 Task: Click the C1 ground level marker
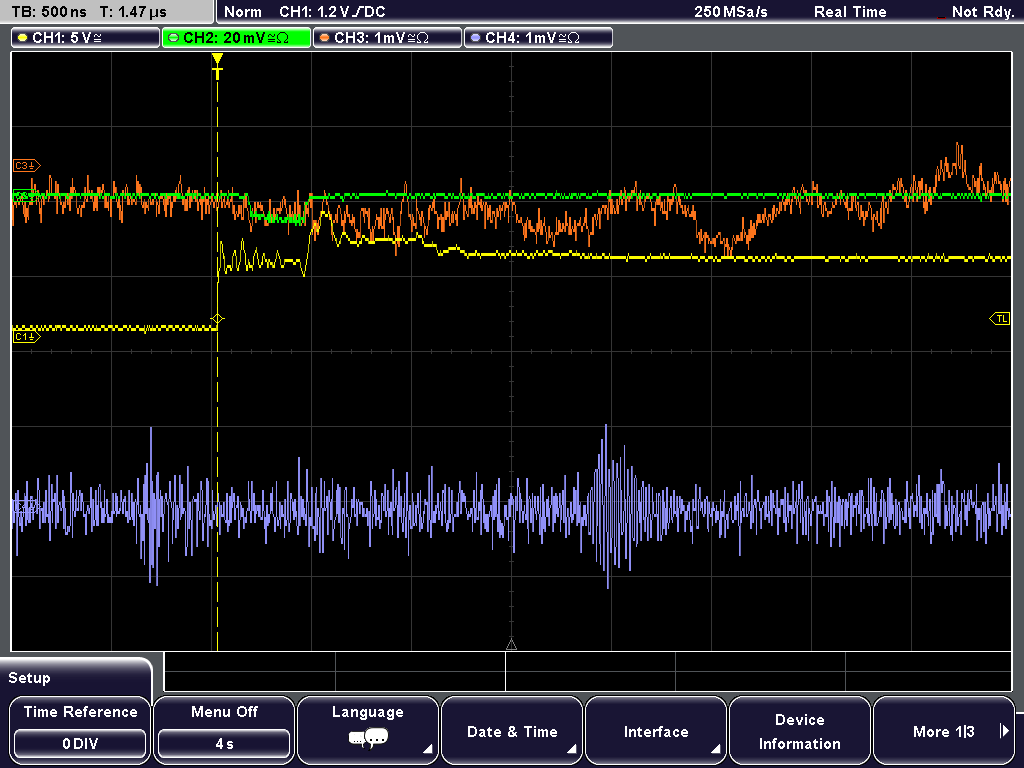[x=27, y=336]
